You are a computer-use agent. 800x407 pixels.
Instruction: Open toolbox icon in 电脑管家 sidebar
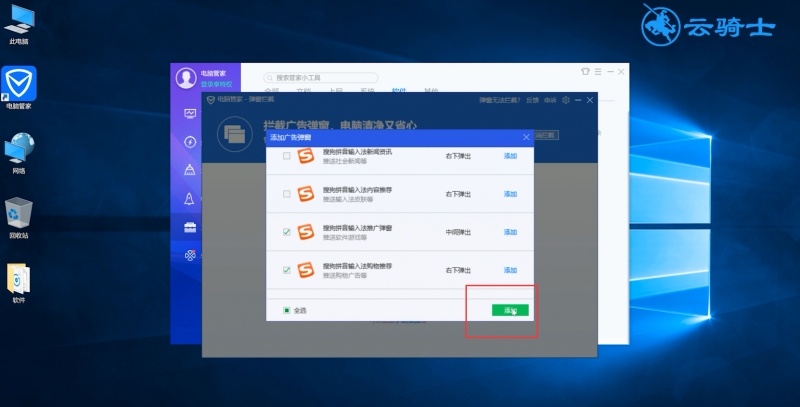(190, 227)
